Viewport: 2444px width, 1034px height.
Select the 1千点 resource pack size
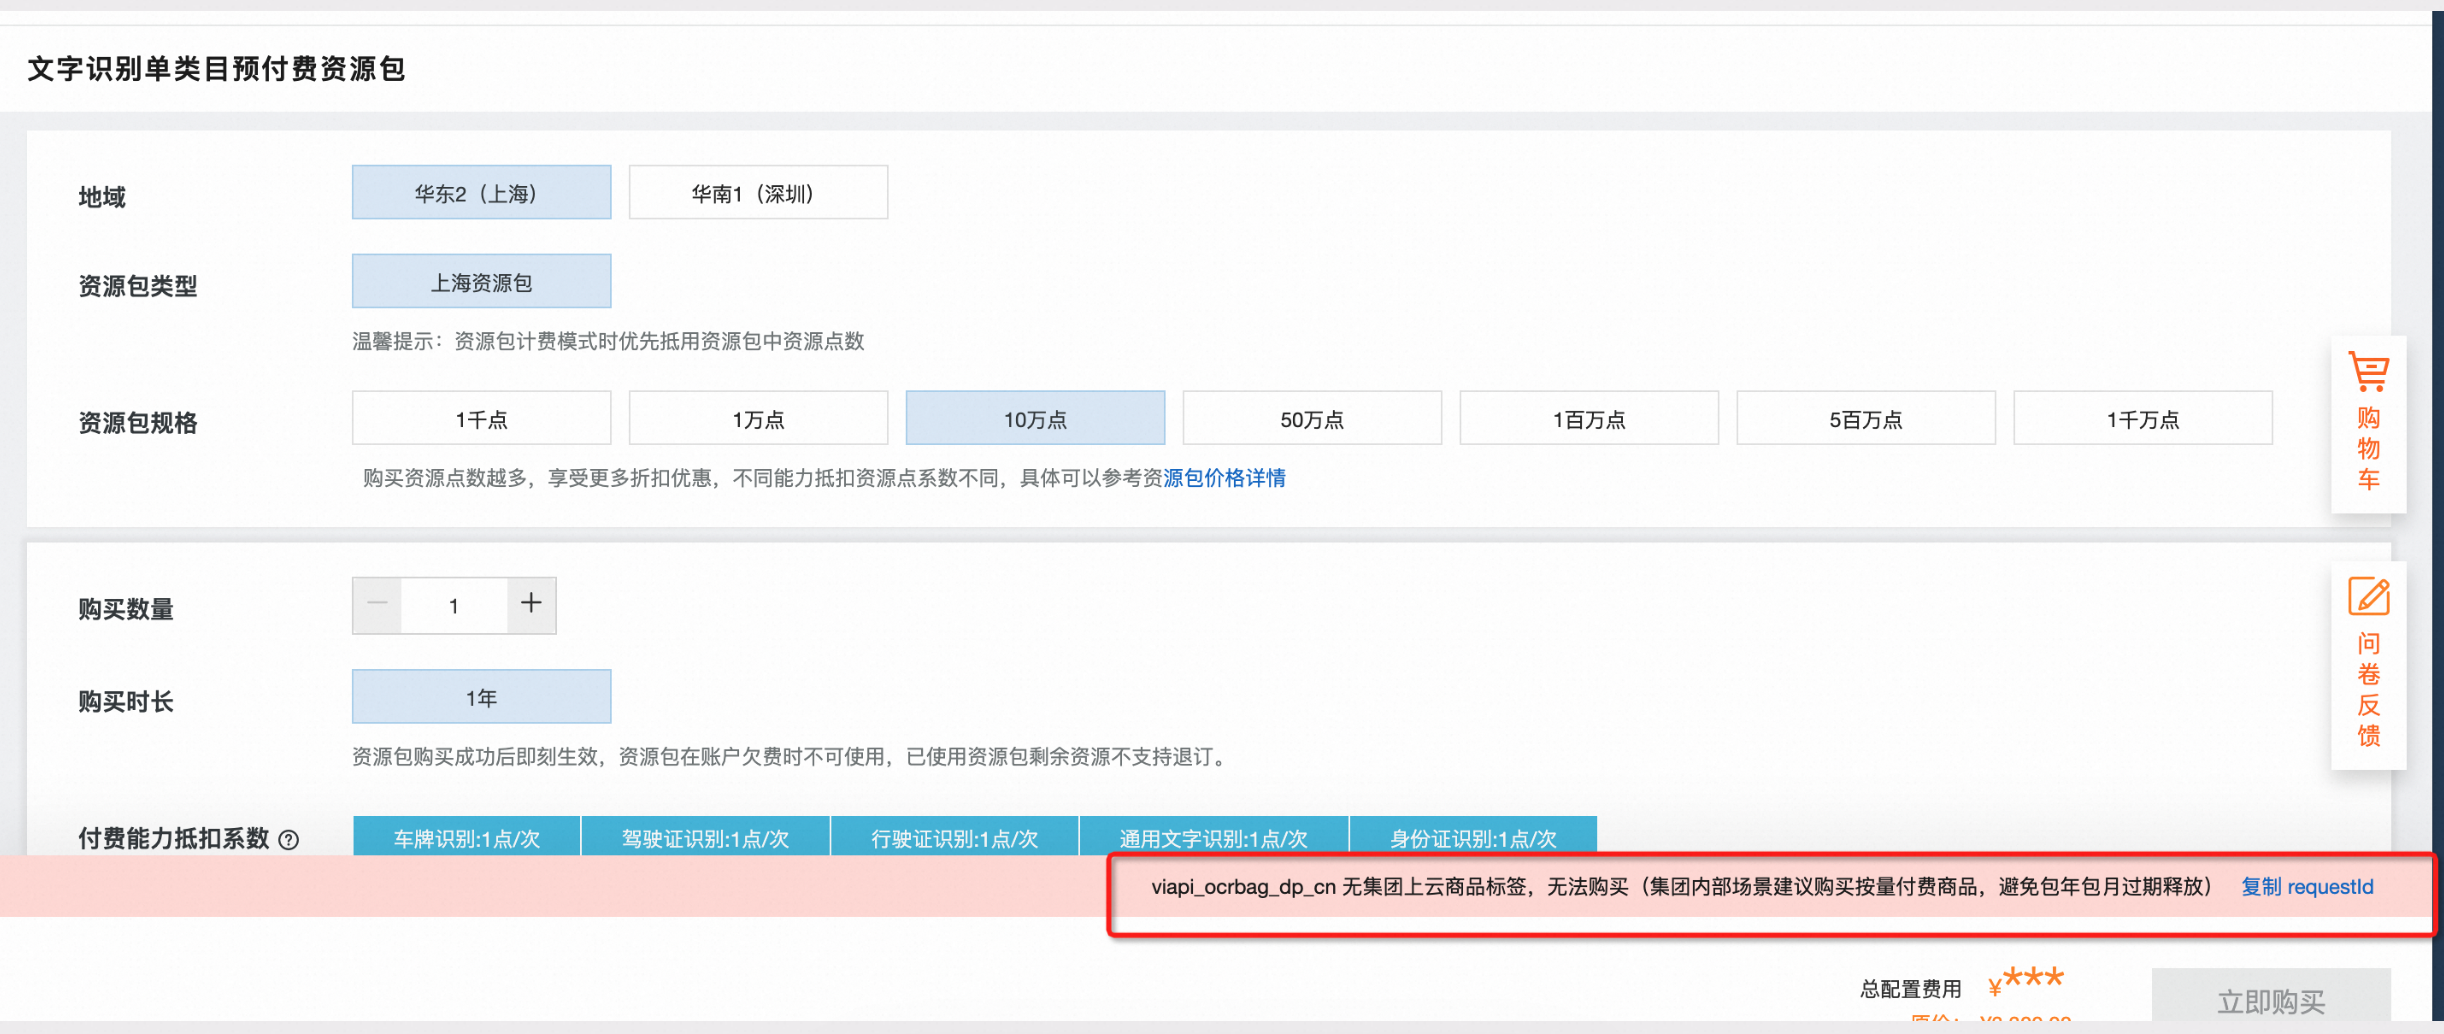481,419
